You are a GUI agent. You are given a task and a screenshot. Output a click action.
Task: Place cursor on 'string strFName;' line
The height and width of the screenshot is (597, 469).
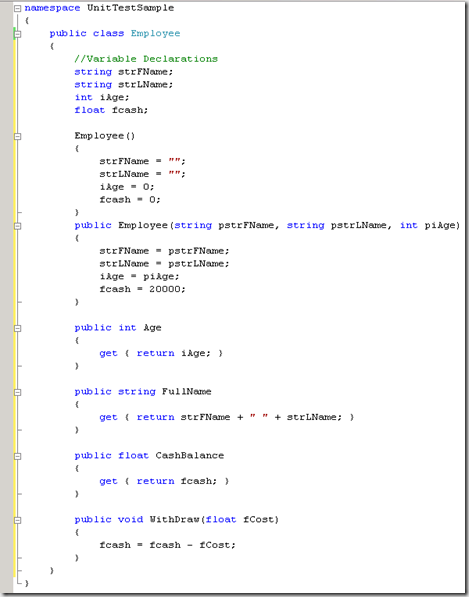124,72
